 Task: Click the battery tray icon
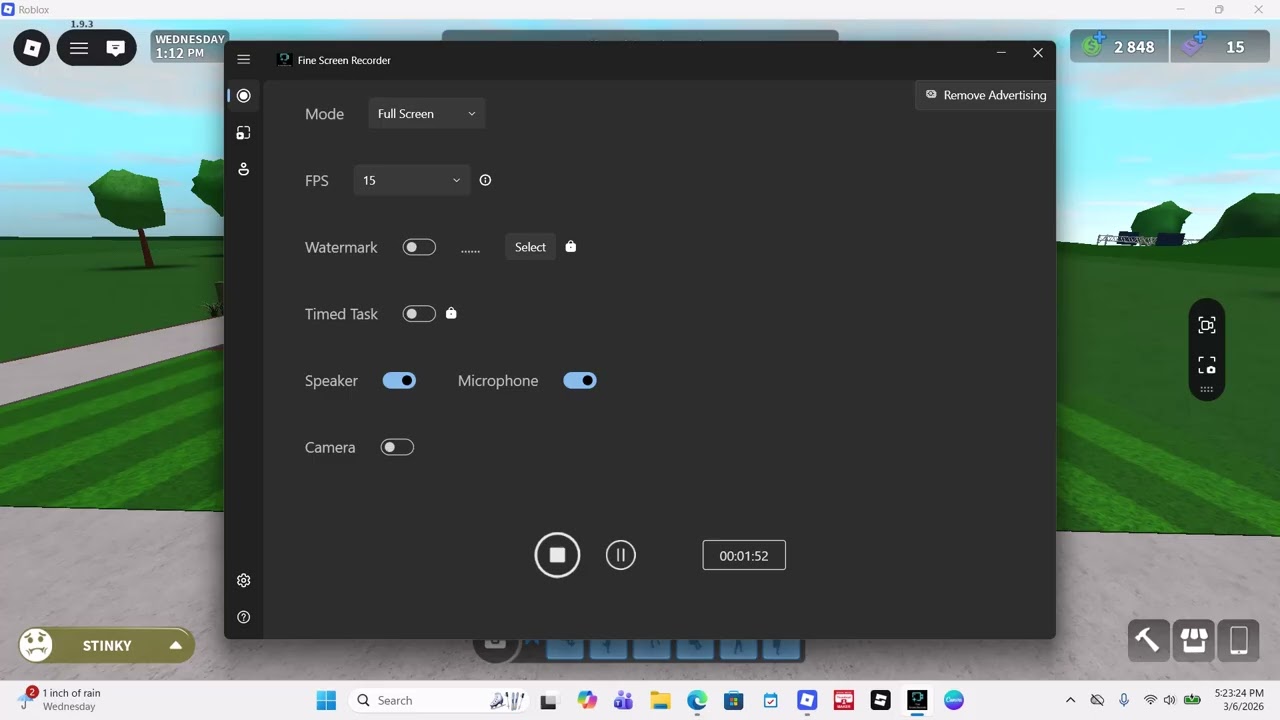(x=1192, y=700)
